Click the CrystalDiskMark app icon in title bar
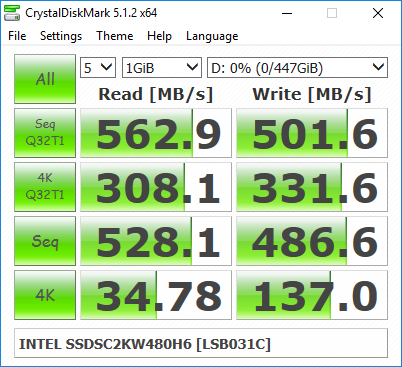402x367 pixels. (x=12, y=13)
